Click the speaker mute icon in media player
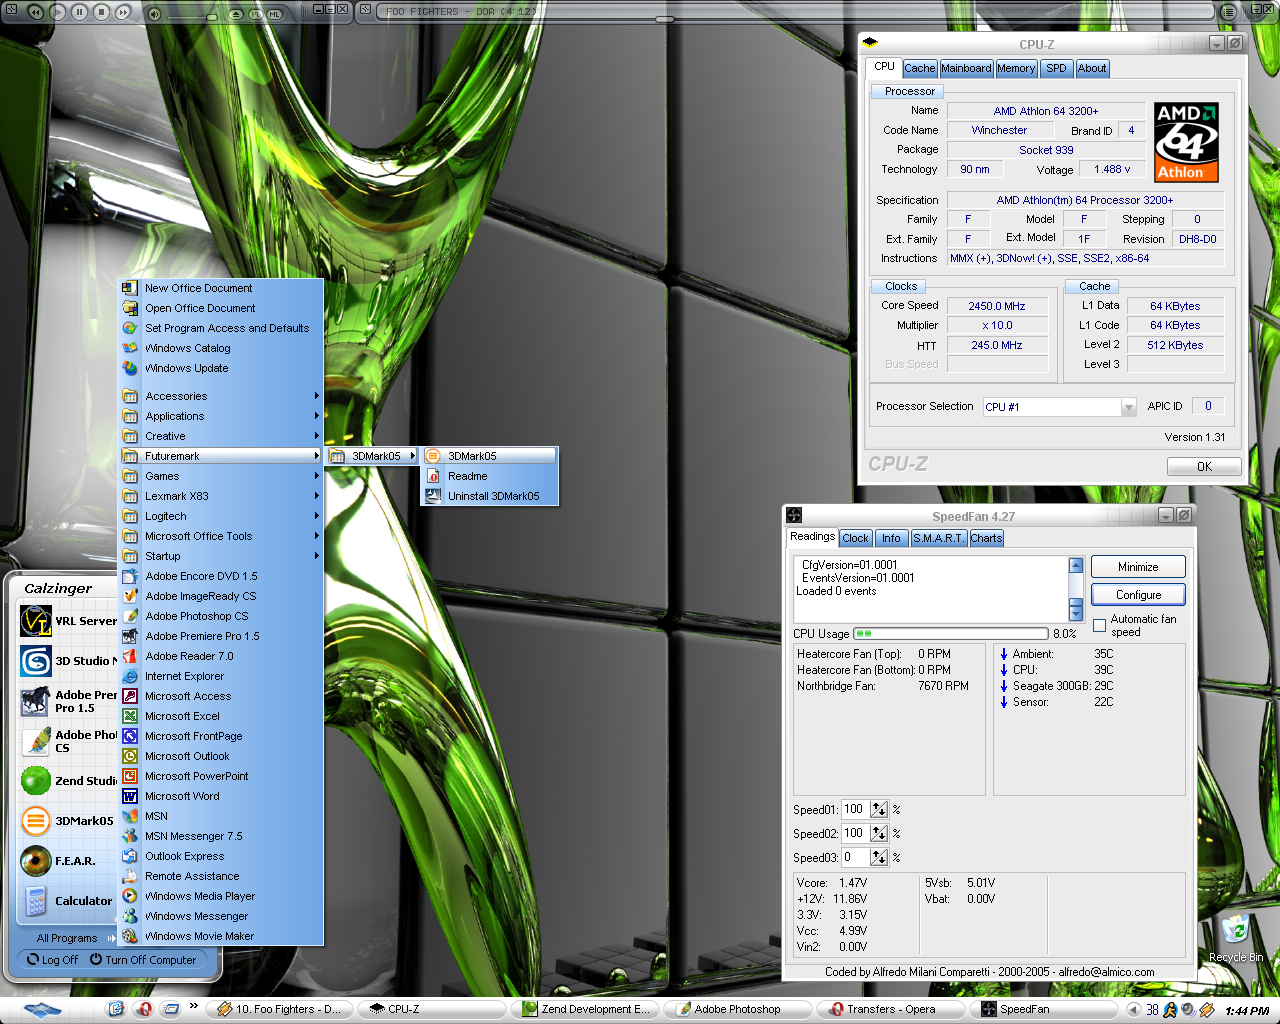Viewport: 1280px width, 1024px height. [154, 13]
